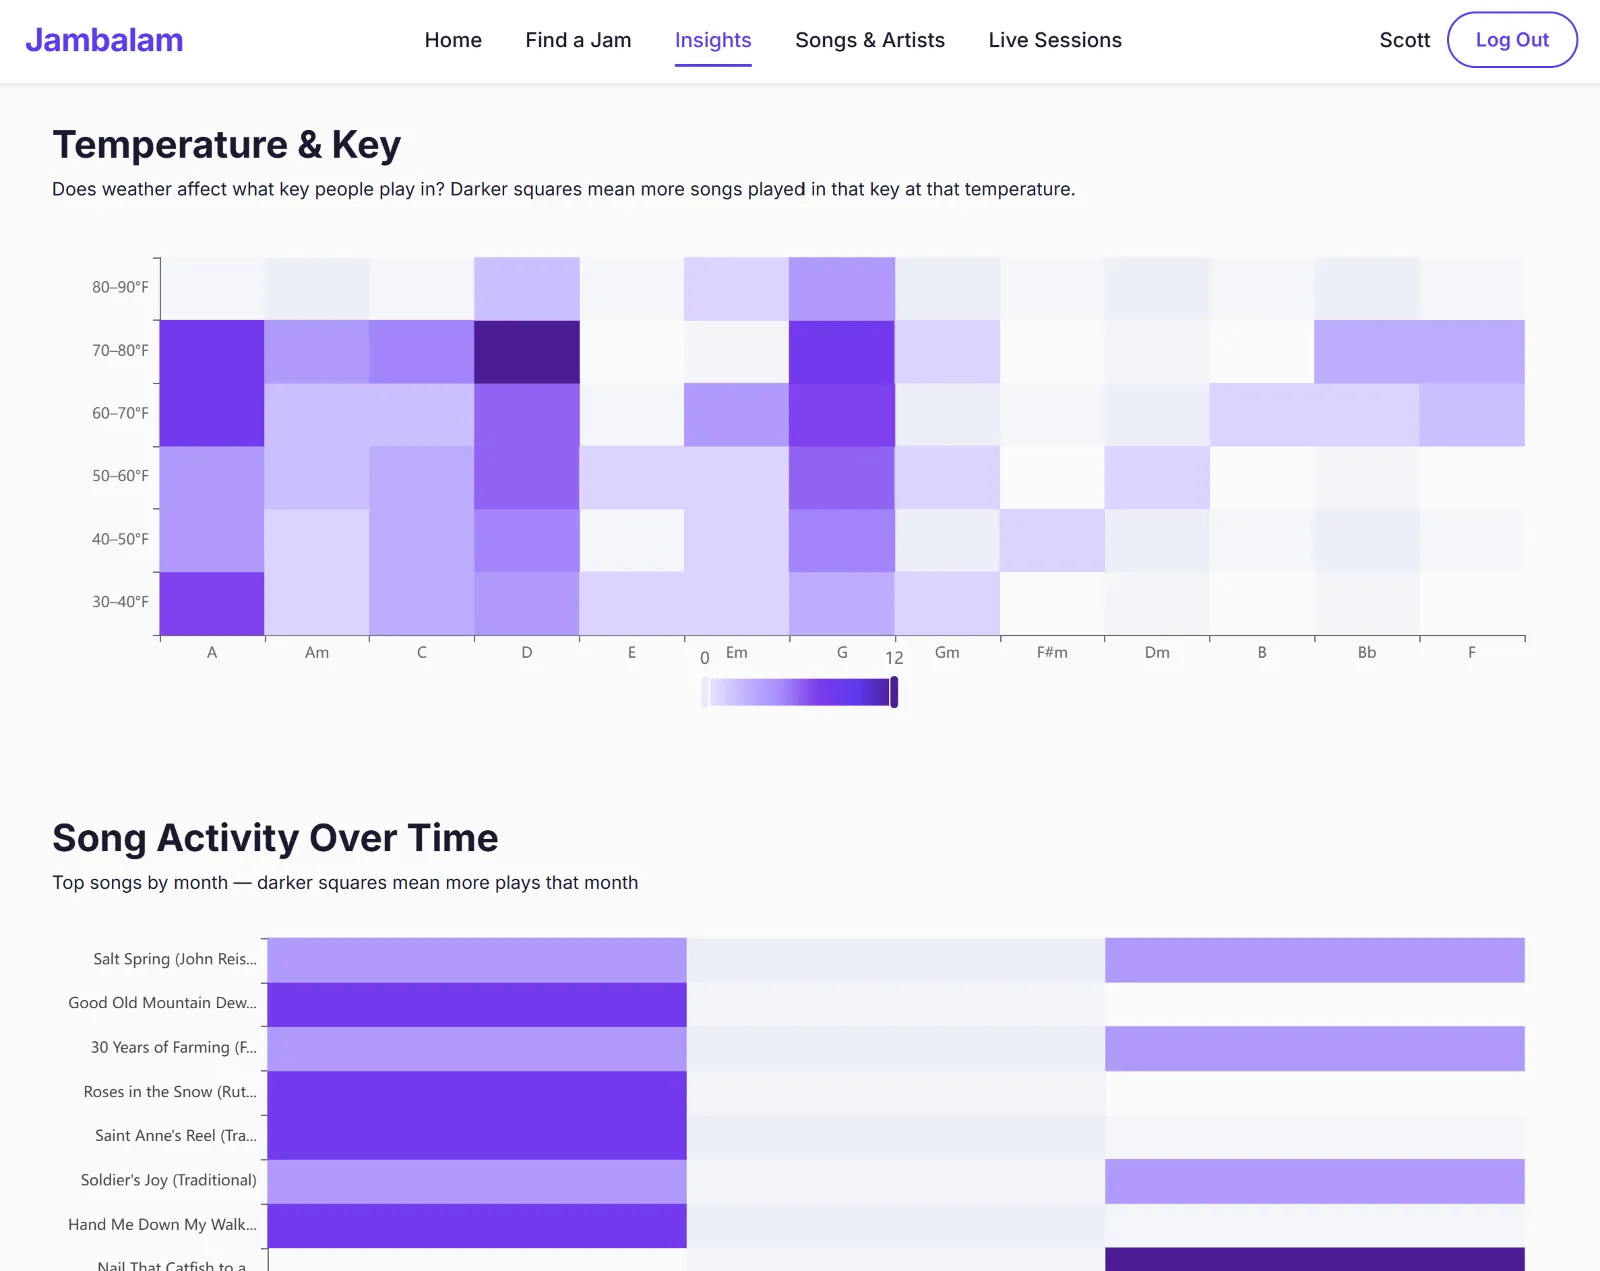The width and height of the screenshot is (1600, 1271).
Task: Select the Insights nav tab
Action: click(x=713, y=40)
